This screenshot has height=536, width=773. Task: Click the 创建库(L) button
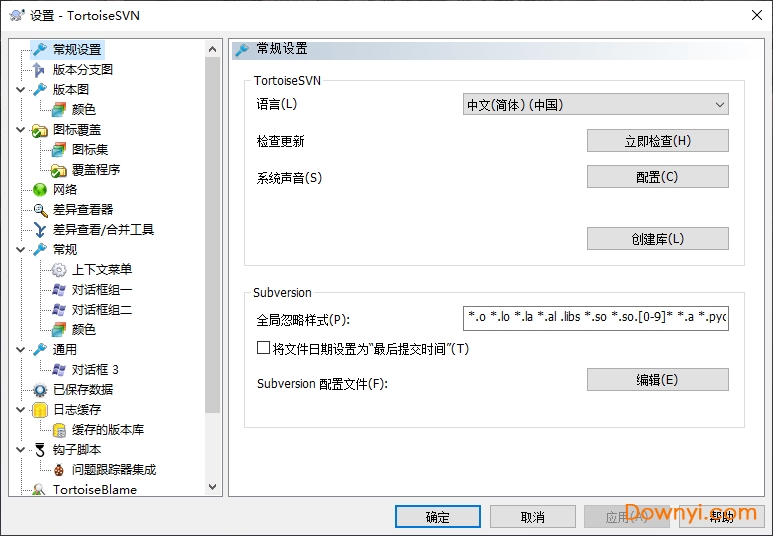point(657,239)
